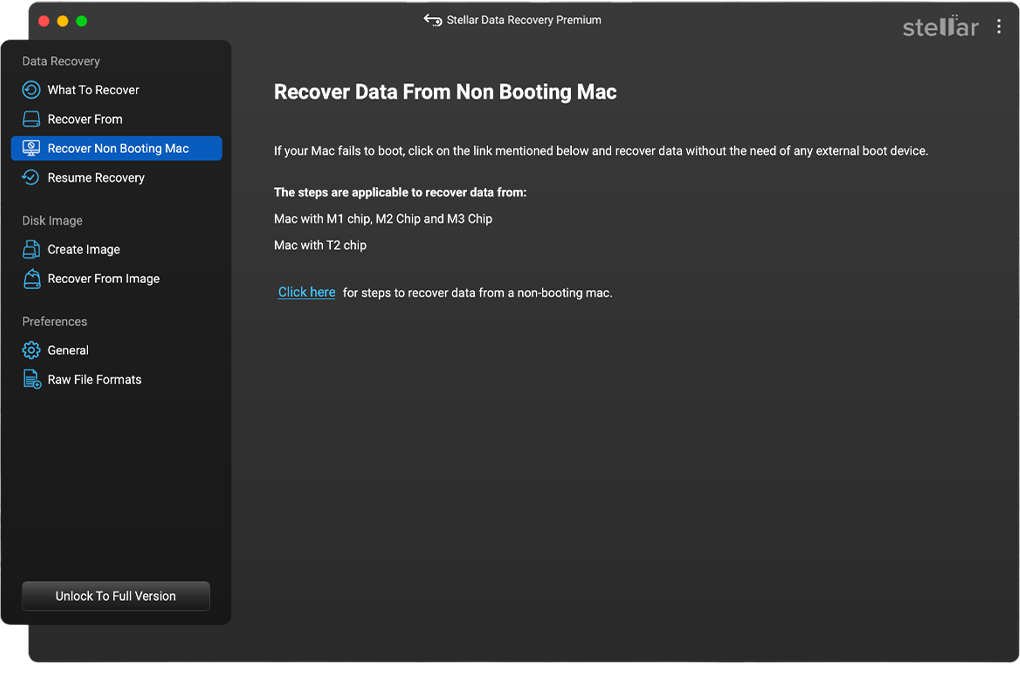This screenshot has height=681, width=1020.
Task: Click text Mac with M1 chip, M2 Chip and M3 Chip
Action: pyautogui.click(x=383, y=219)
